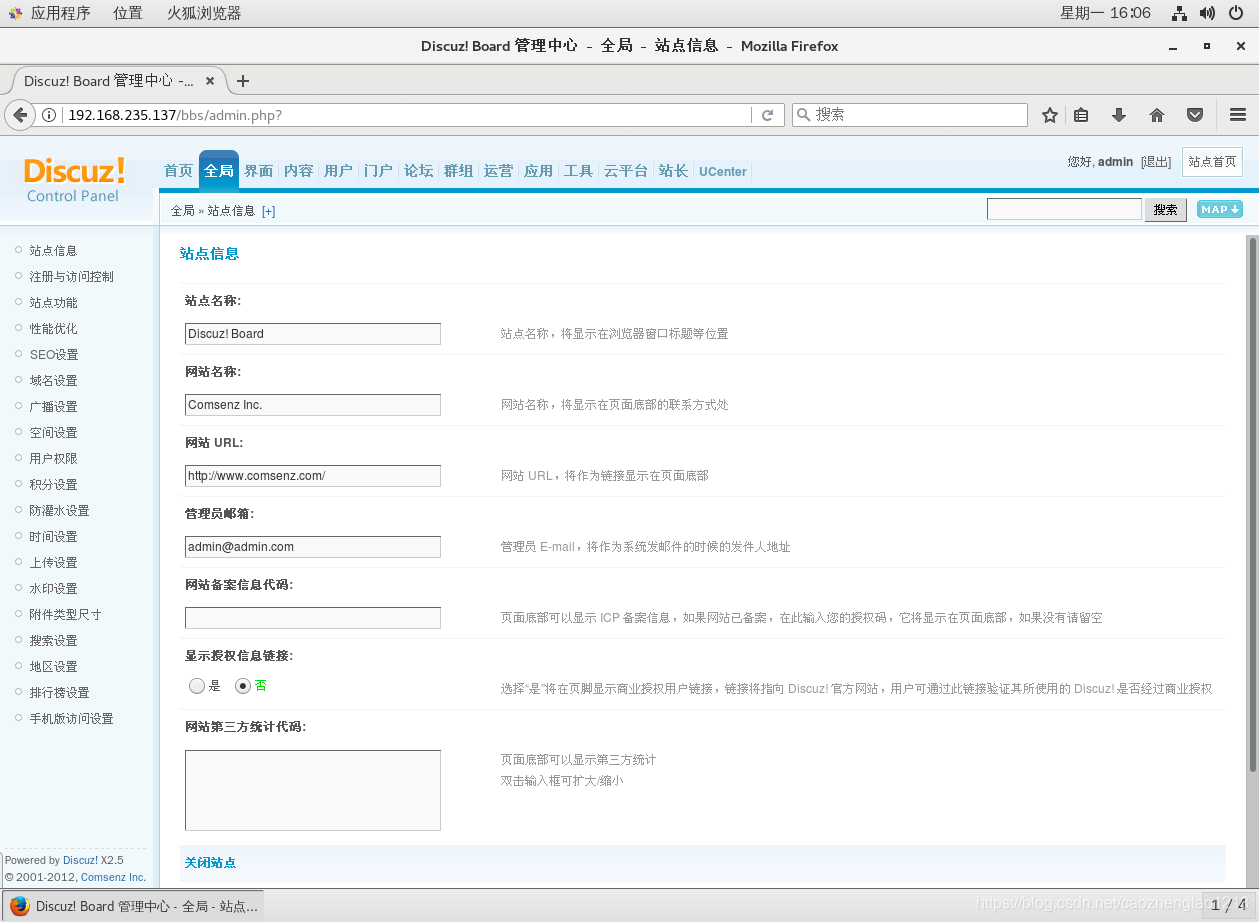The height and width of the screenshot is (922, 1259).
Task: Switch to the 群组 tab
Action: point(458,171)
